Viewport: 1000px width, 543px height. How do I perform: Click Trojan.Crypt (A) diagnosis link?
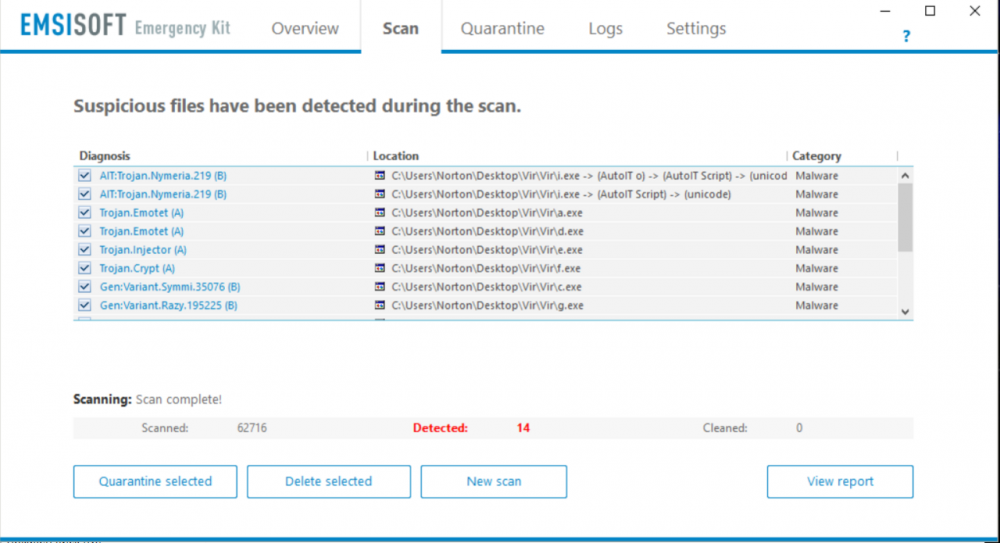pyautogui.click(x=137, y=268)
